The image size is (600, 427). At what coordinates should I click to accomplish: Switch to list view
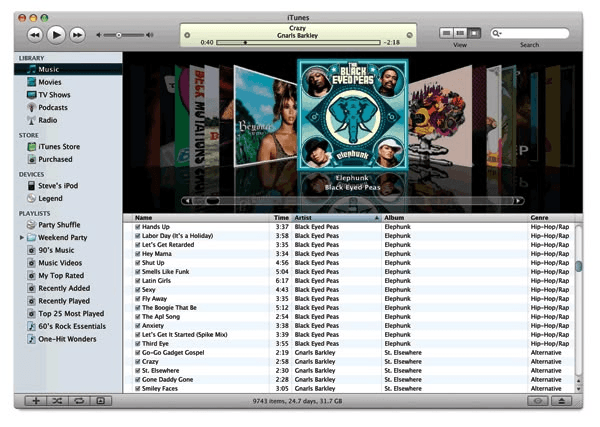446,33
